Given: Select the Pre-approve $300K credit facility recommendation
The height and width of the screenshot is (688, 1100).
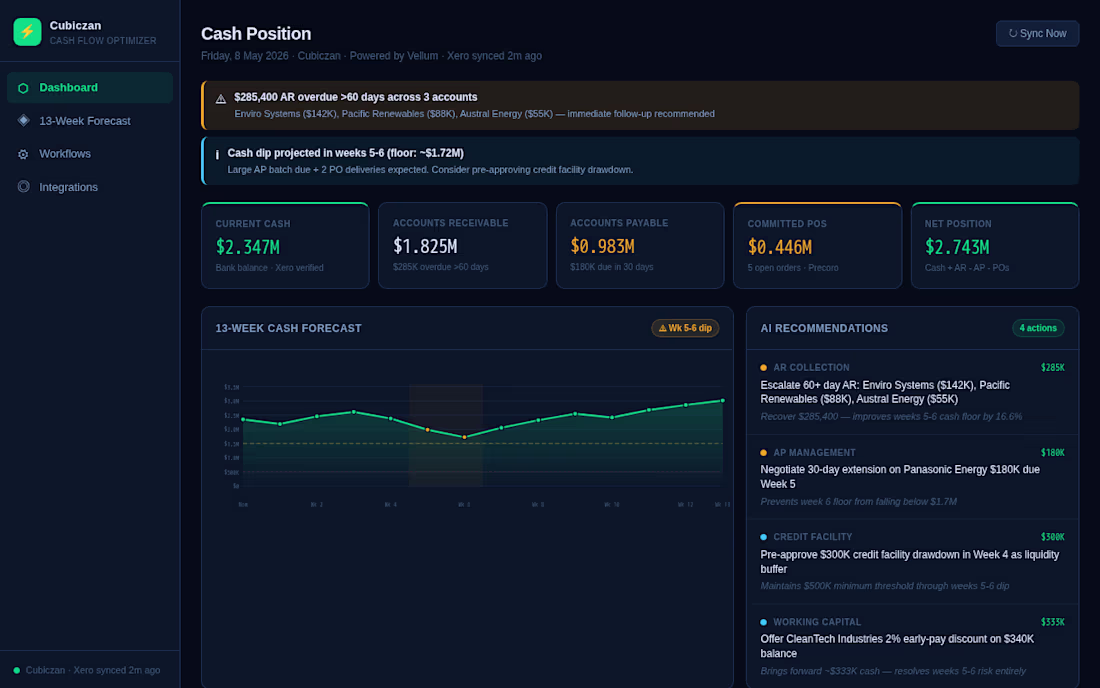Looking at the screenshot, I should click(x=912, y=562).
